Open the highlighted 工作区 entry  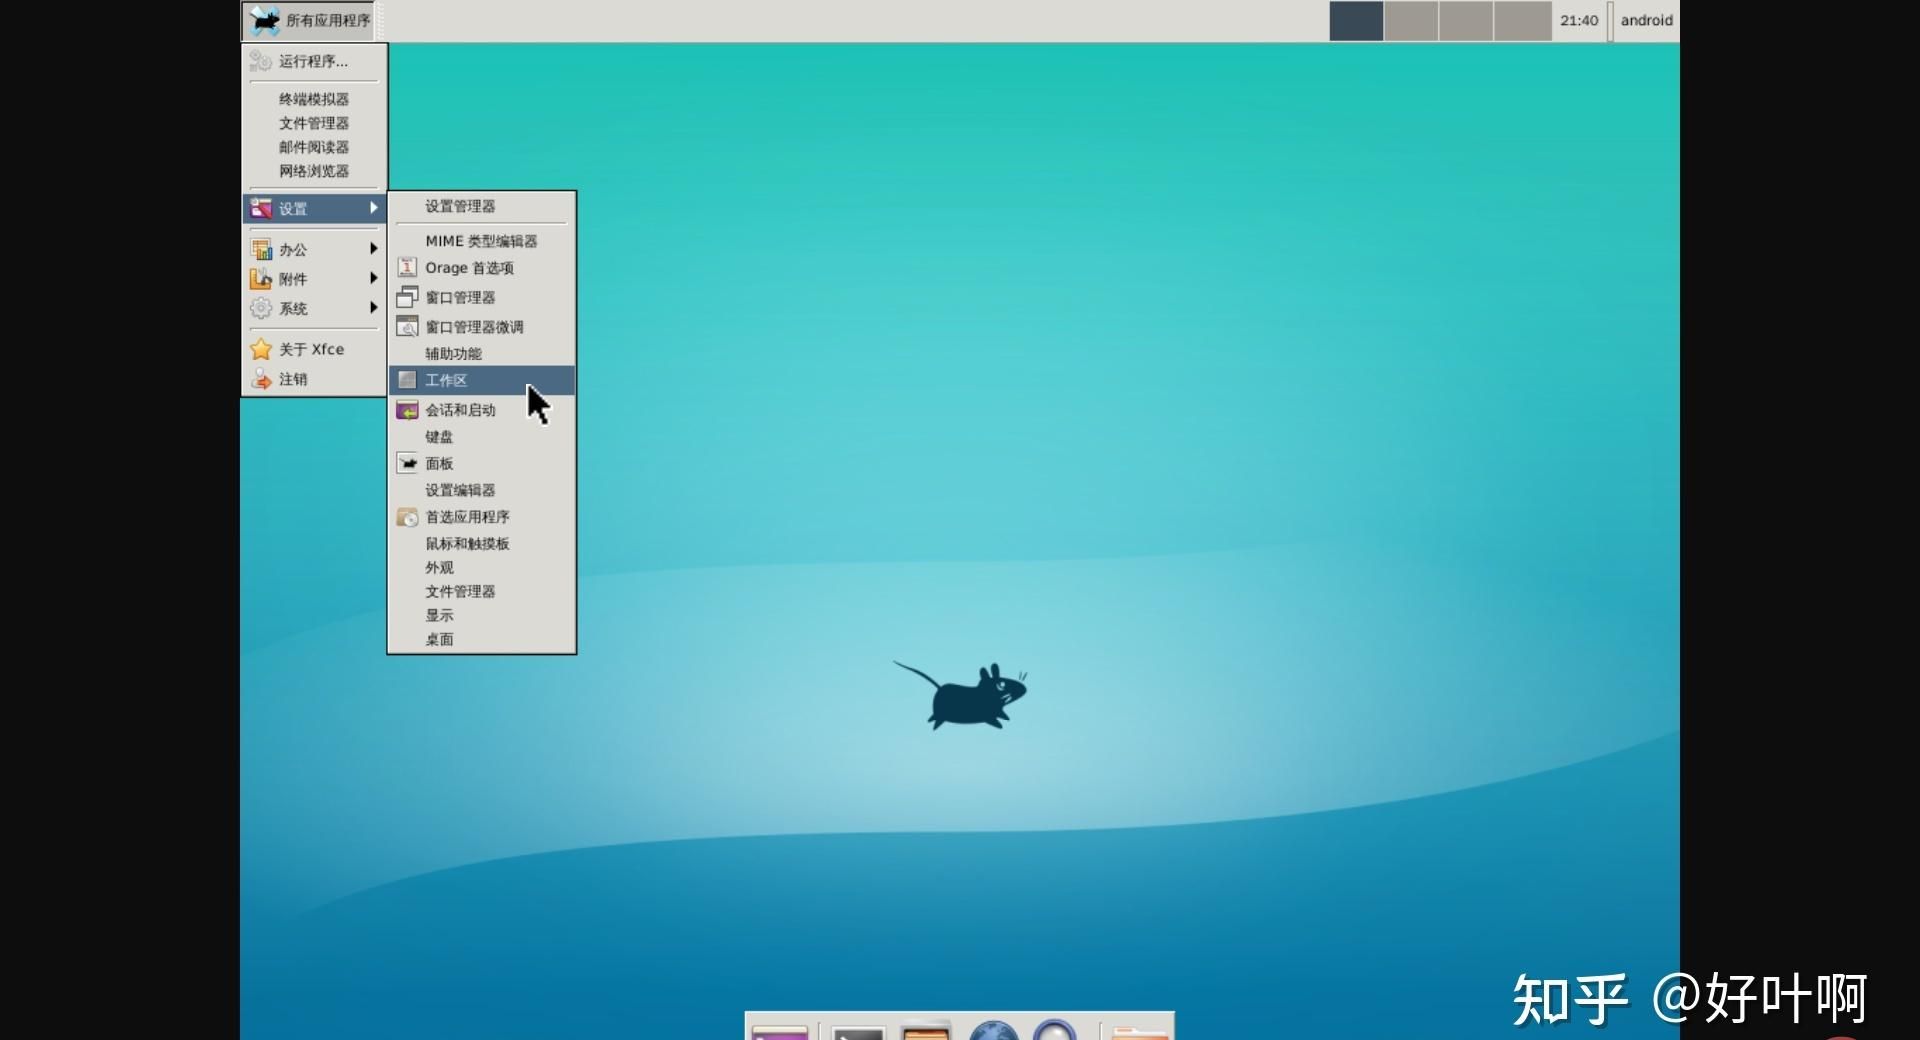[x=482, y=380]
